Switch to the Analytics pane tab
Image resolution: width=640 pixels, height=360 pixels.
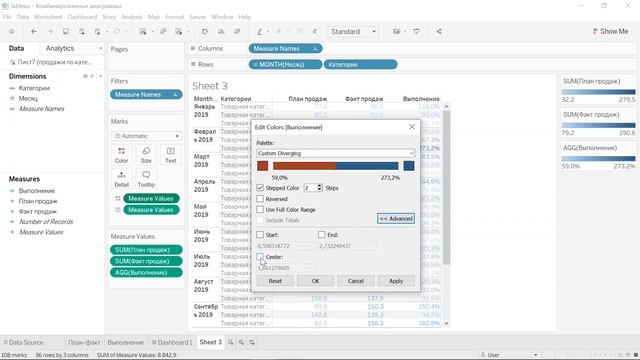(x=60, y=48)
